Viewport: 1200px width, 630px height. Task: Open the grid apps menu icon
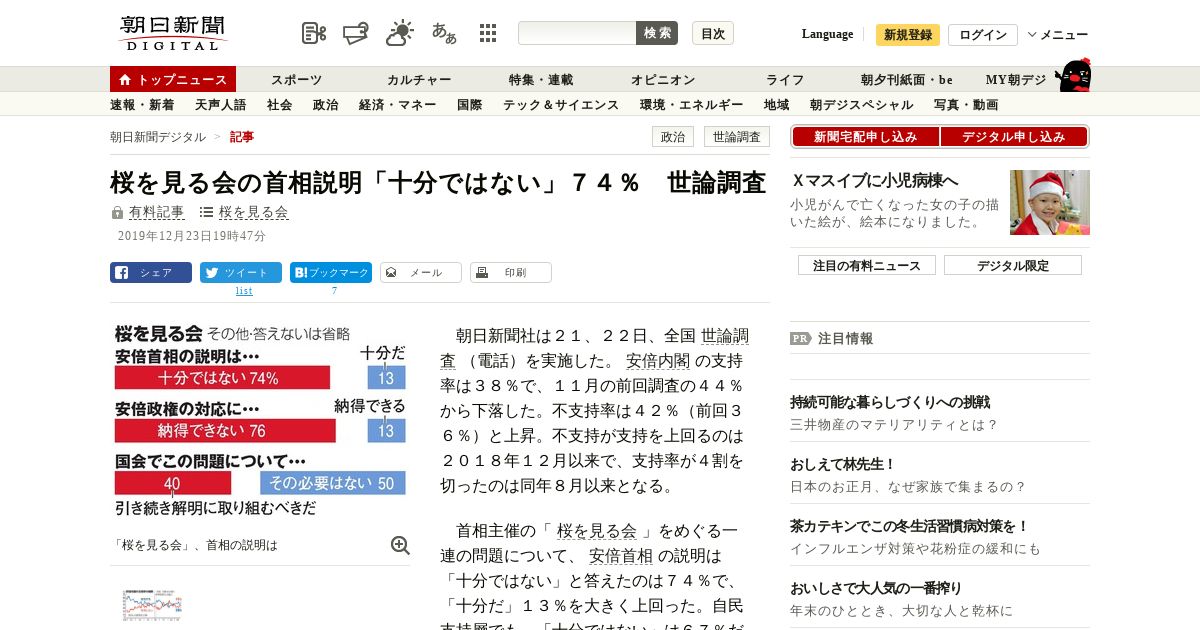pos(488,33)
